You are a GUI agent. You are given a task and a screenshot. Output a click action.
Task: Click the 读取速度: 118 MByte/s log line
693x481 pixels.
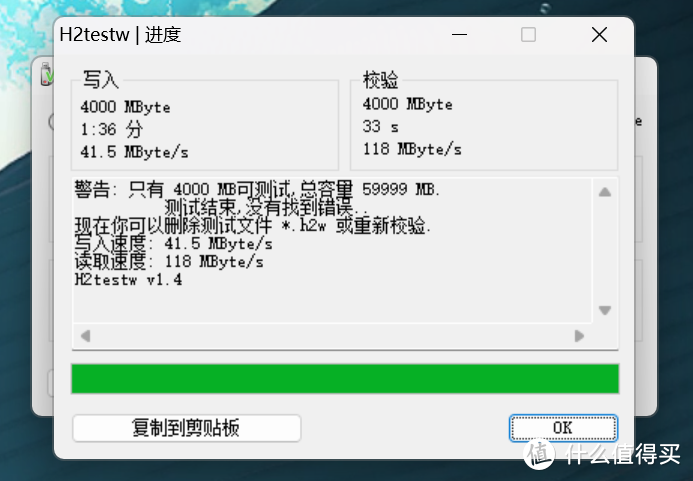pyautogui.click(x=169, y=262)
